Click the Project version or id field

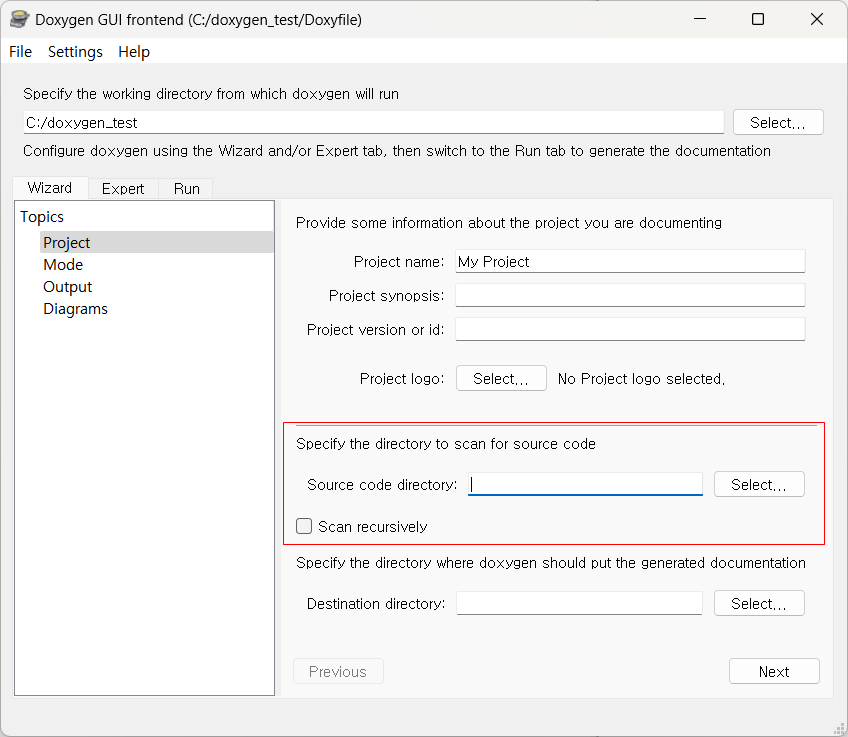pos(630,329)
